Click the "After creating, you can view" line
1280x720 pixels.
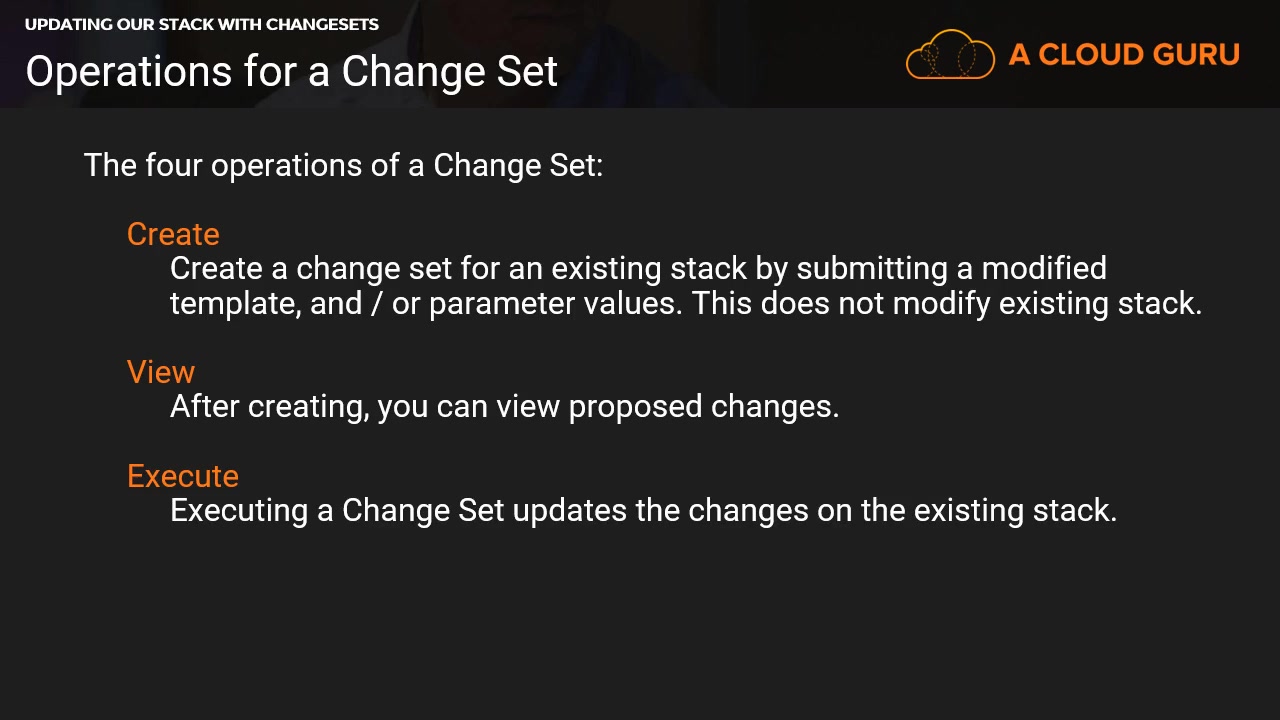[504, 406]
